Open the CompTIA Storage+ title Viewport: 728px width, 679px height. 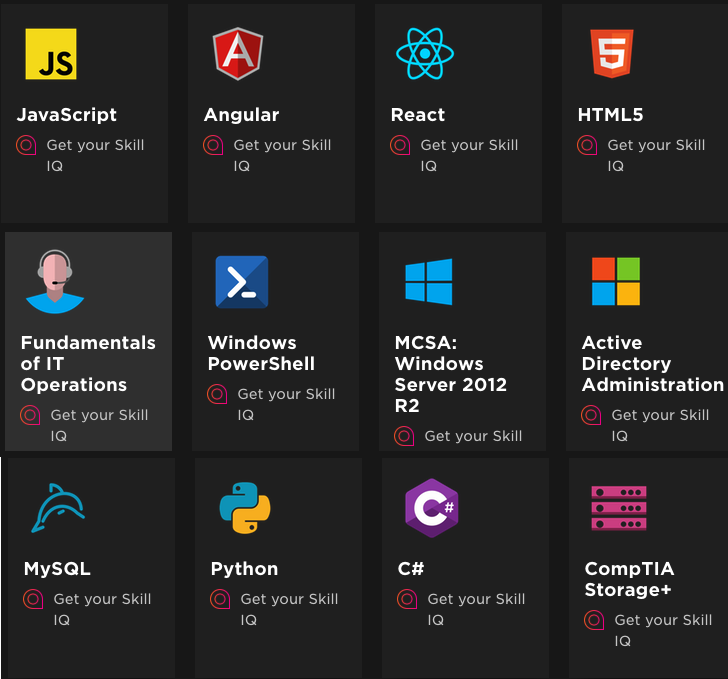(x=630, y=579)
